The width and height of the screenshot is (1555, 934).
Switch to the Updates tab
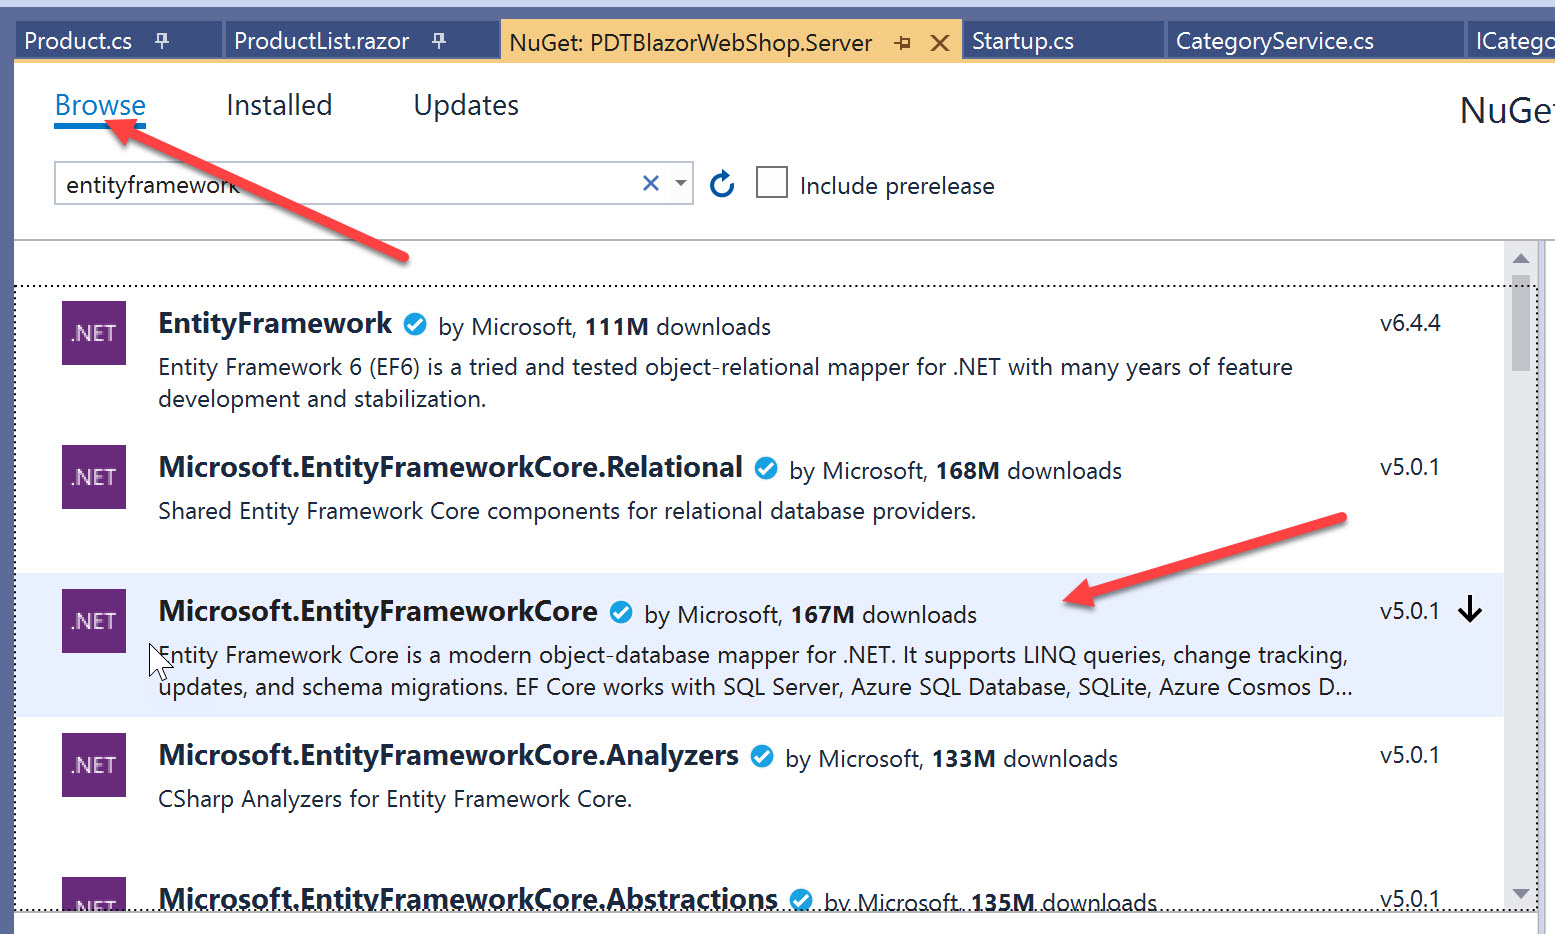[x=466, y=105]
